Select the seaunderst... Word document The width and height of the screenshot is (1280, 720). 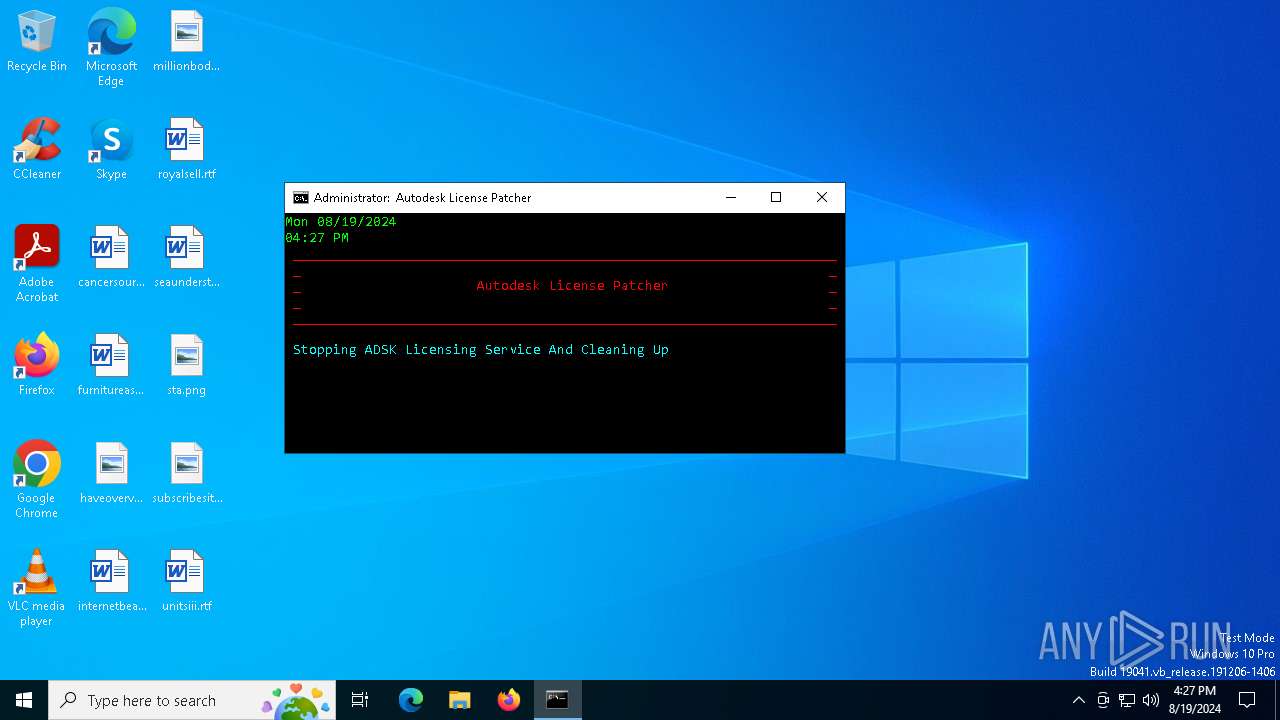click(186, 257)
